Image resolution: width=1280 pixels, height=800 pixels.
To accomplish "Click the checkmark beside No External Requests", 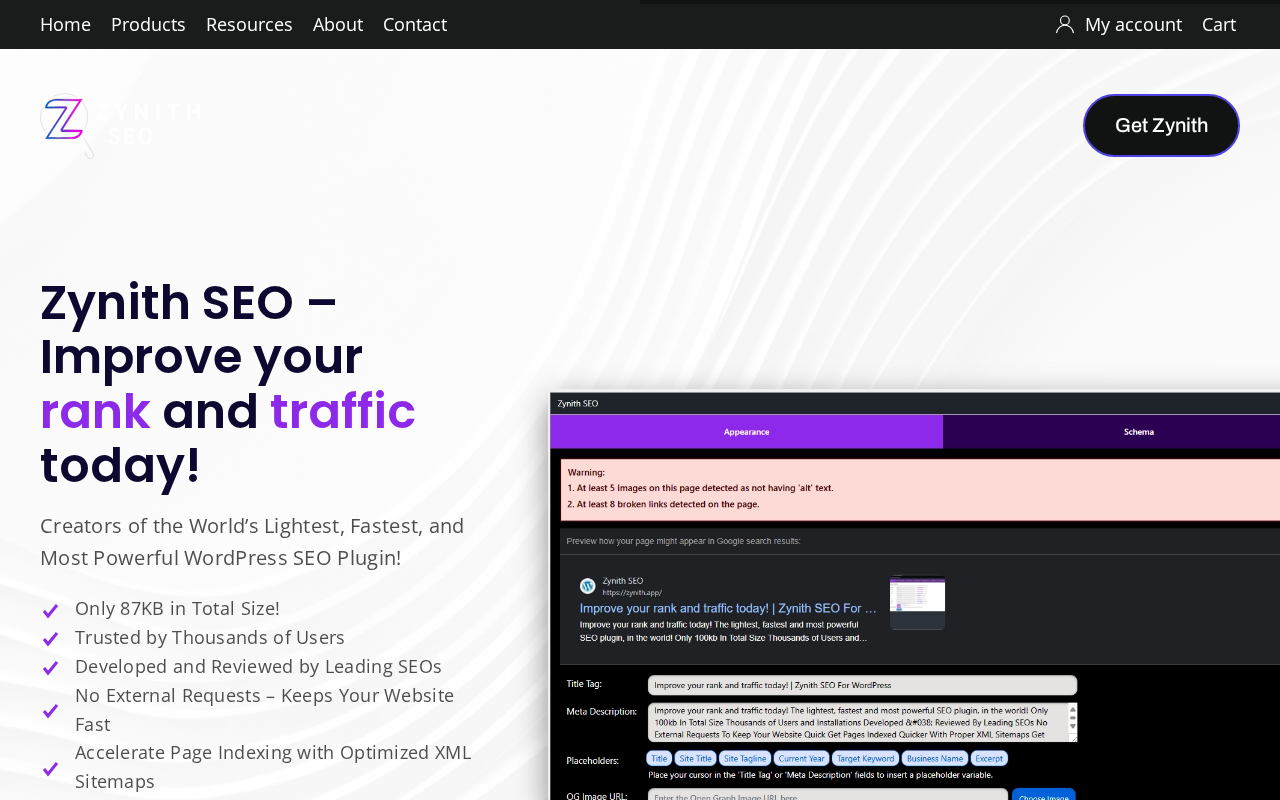I will pos(50,711).
